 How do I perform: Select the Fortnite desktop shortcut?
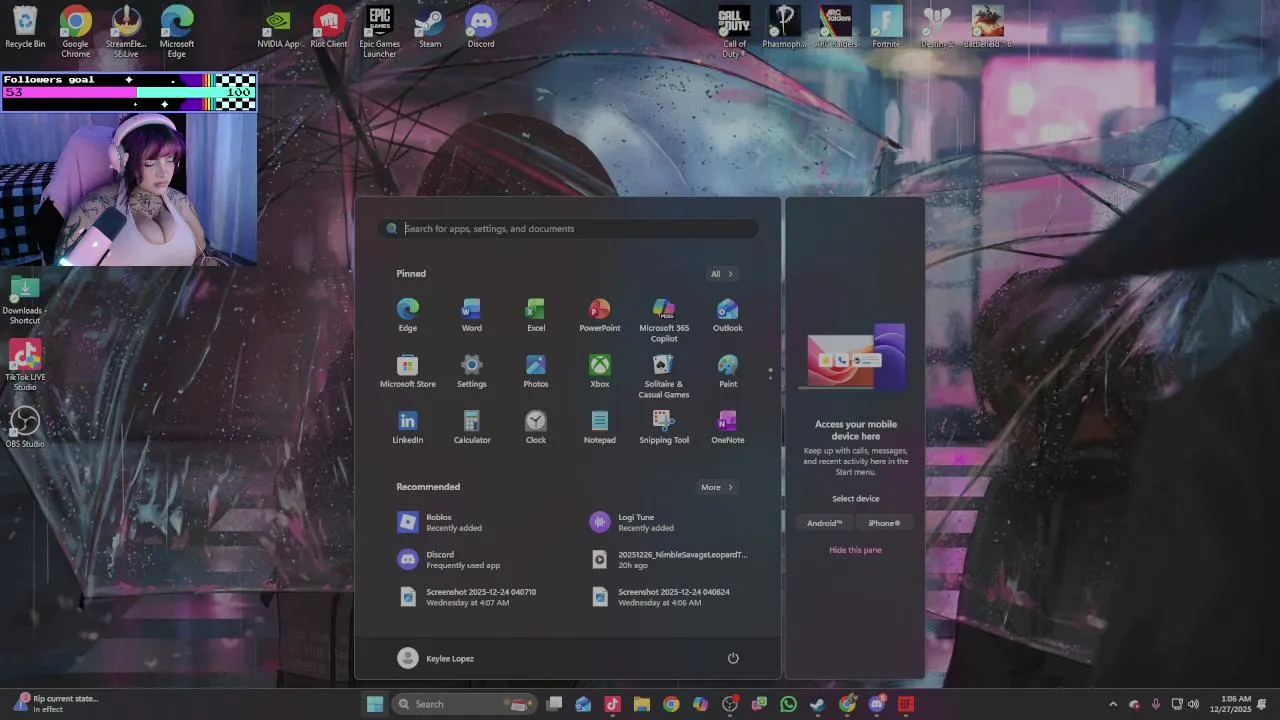coord(886,27)
